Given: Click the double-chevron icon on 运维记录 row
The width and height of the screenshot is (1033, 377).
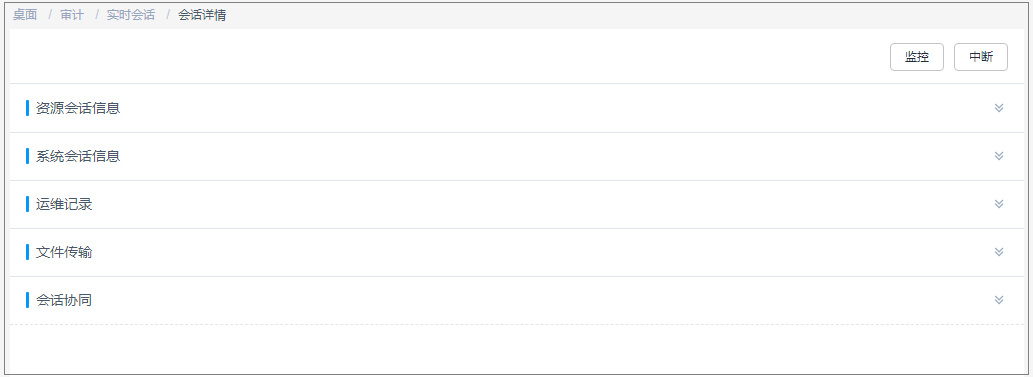Looking at the screenshot, I should click(x=999, y=204).
